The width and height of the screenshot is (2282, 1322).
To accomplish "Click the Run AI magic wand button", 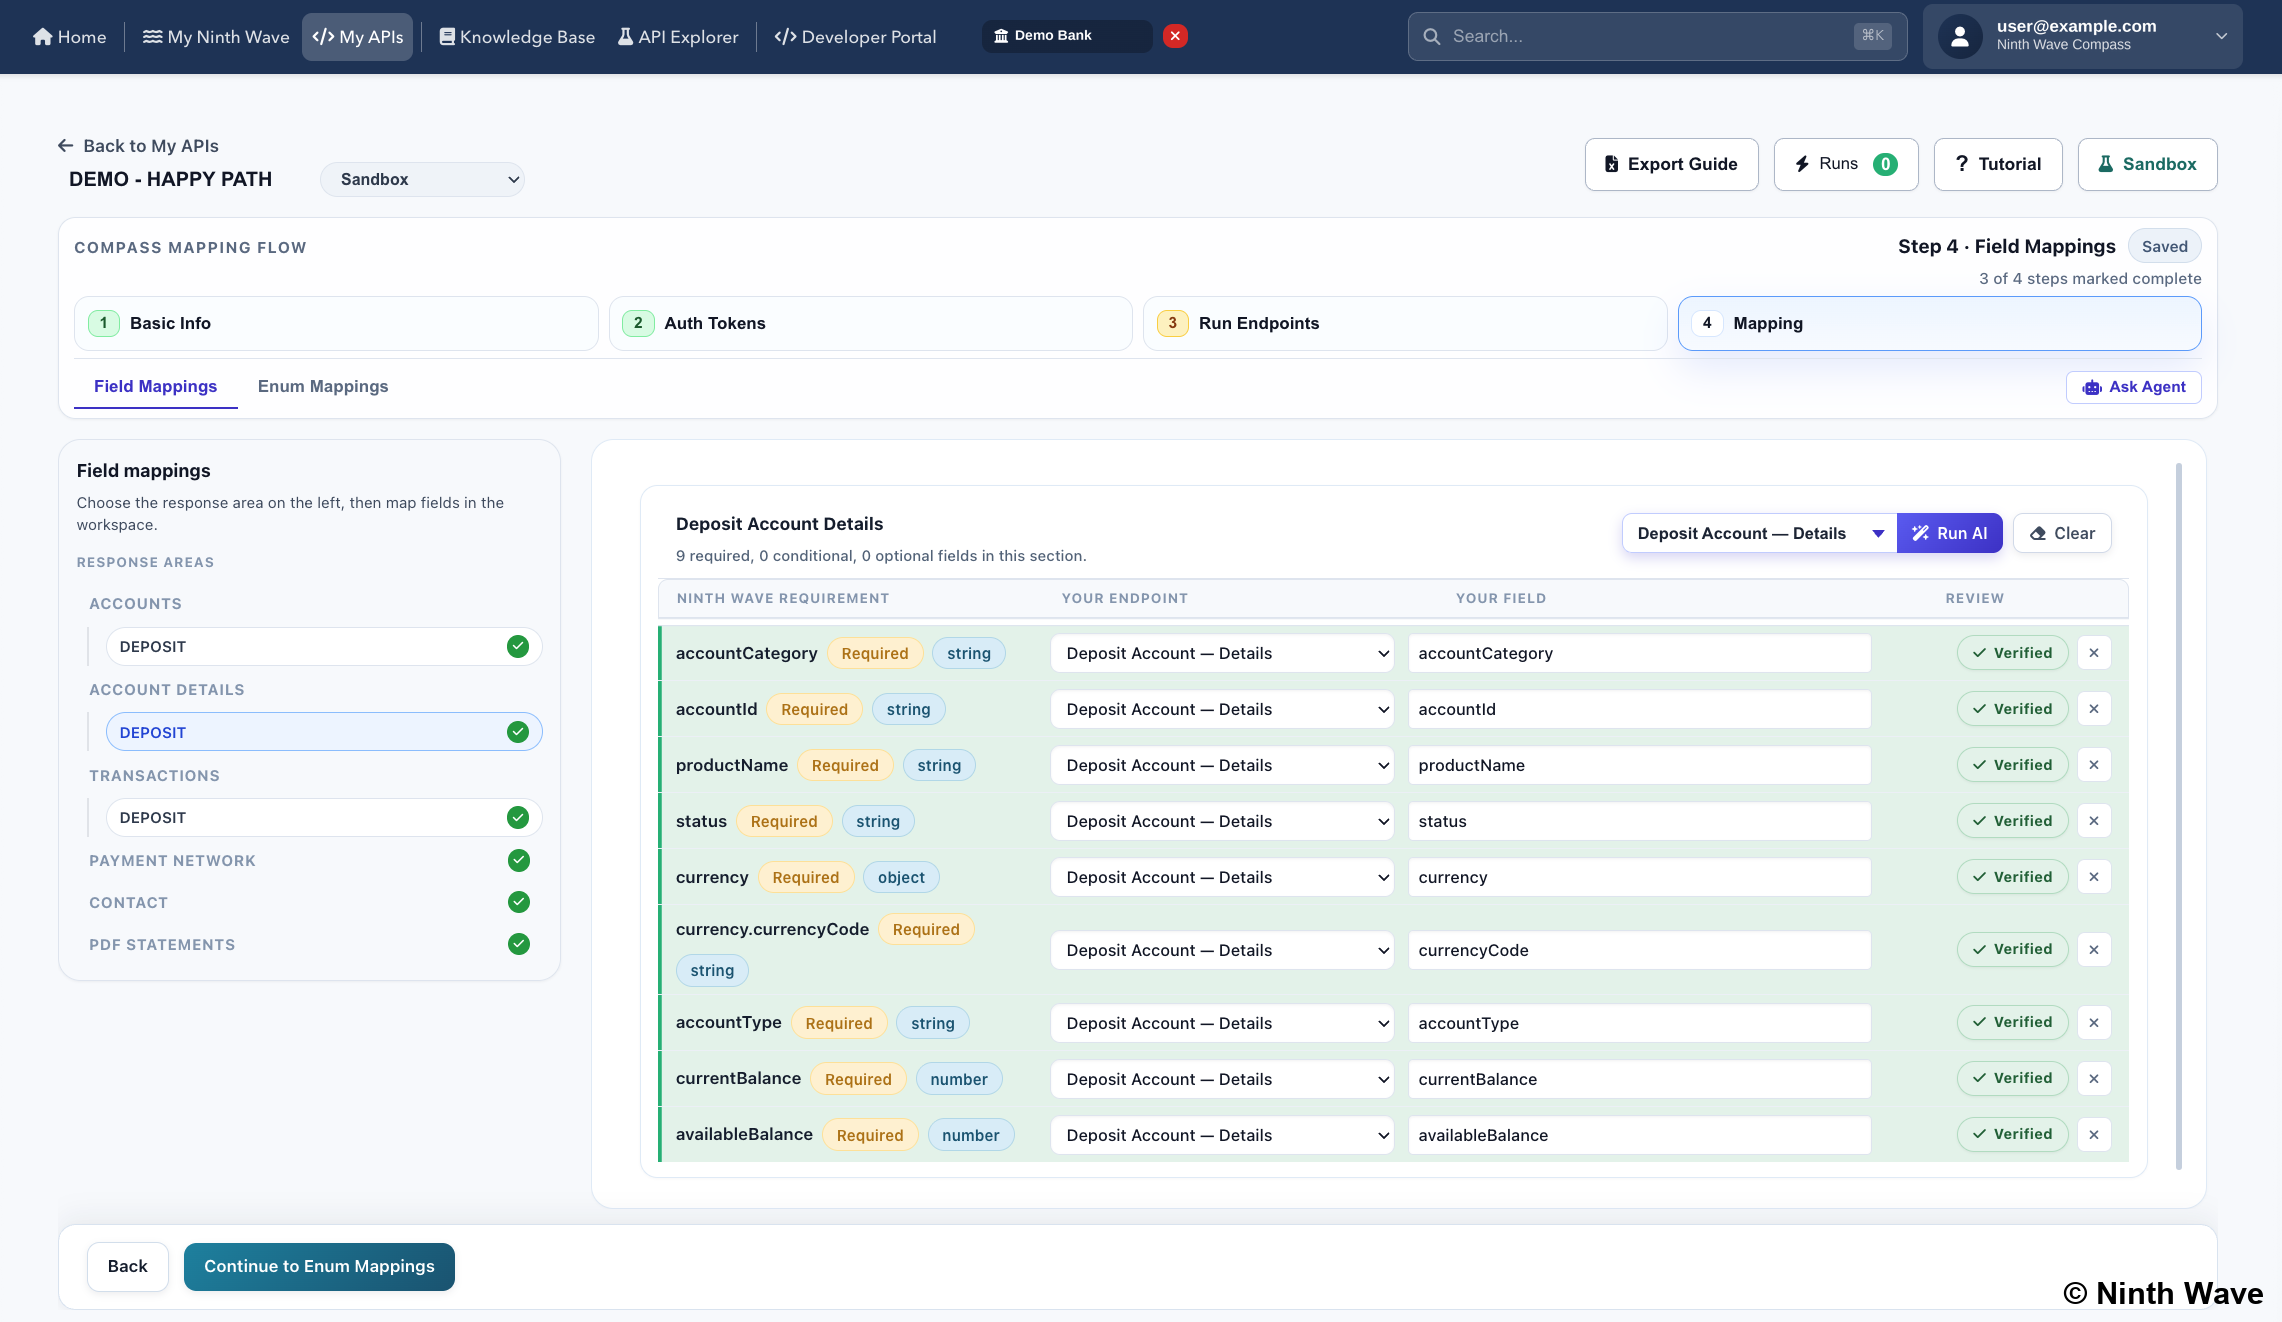I will coord(1949,533).
